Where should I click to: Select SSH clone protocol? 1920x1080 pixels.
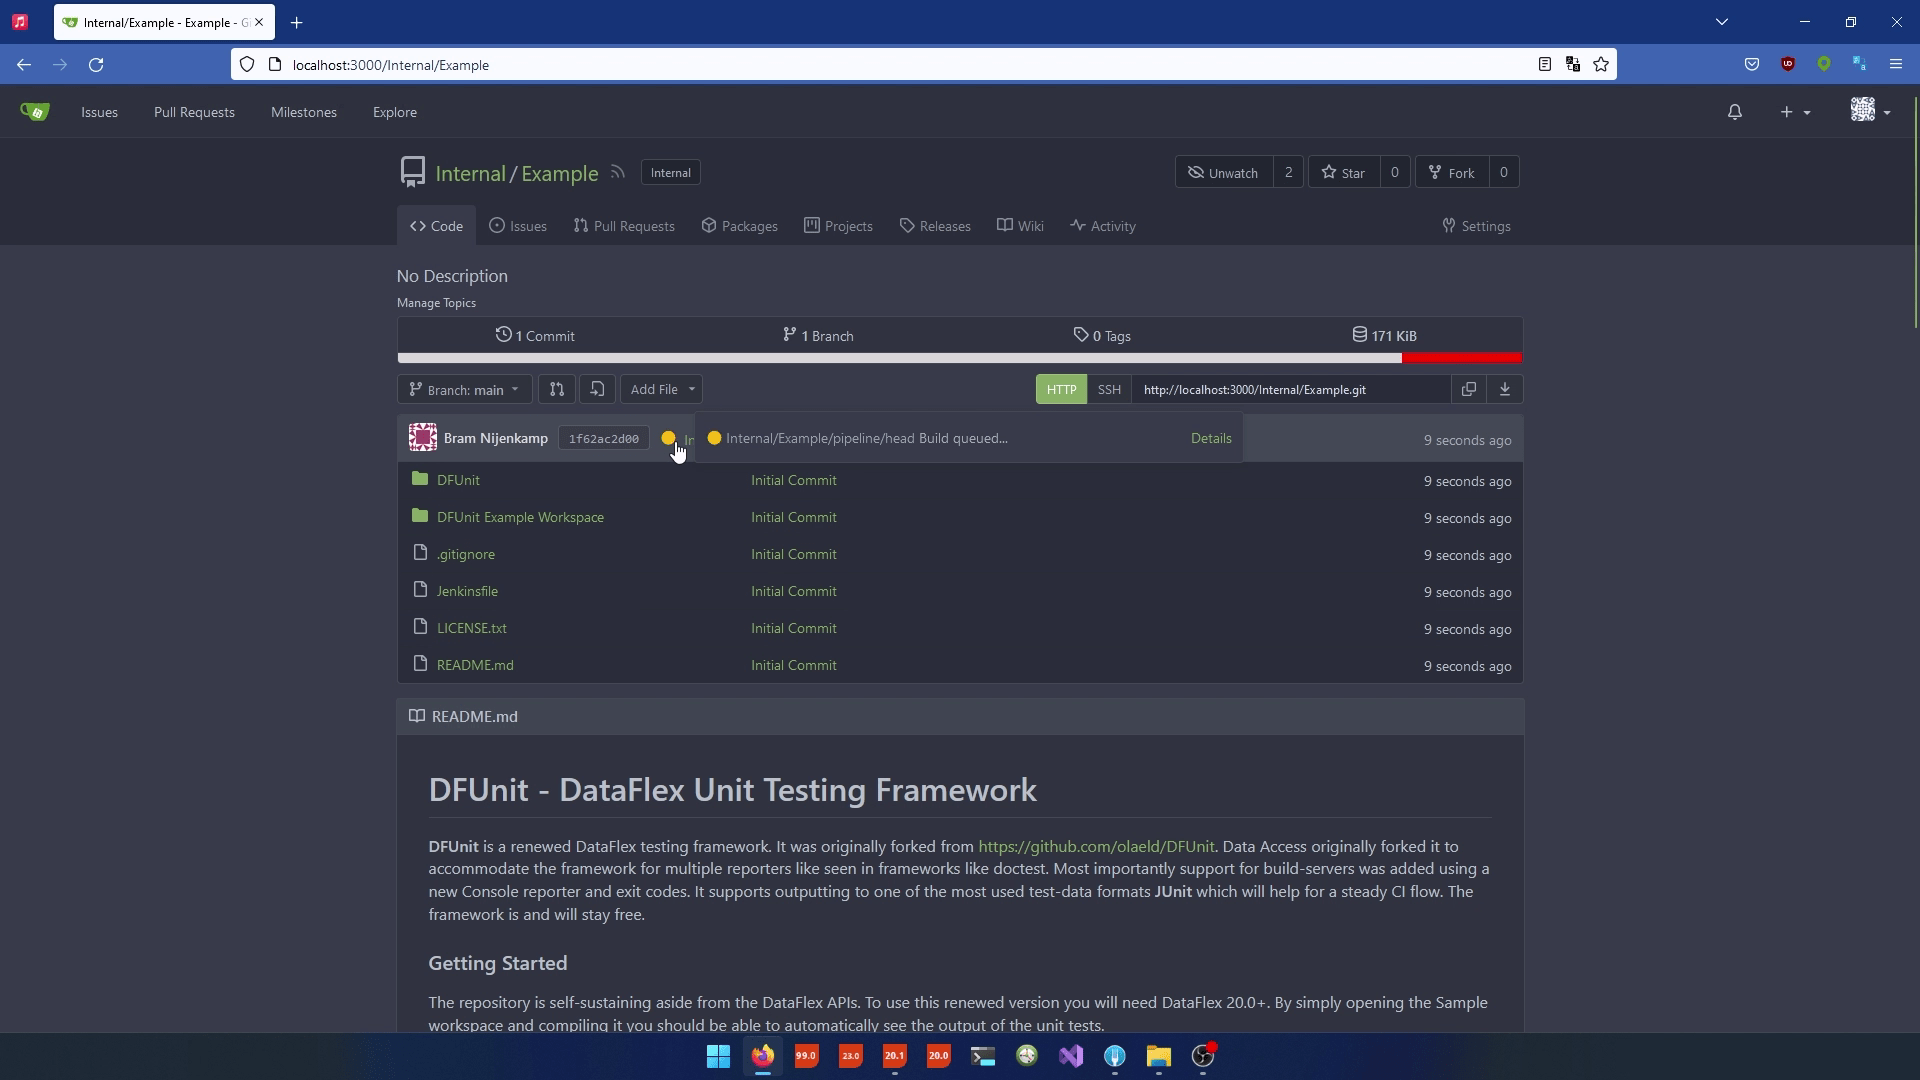(1109, 389)
